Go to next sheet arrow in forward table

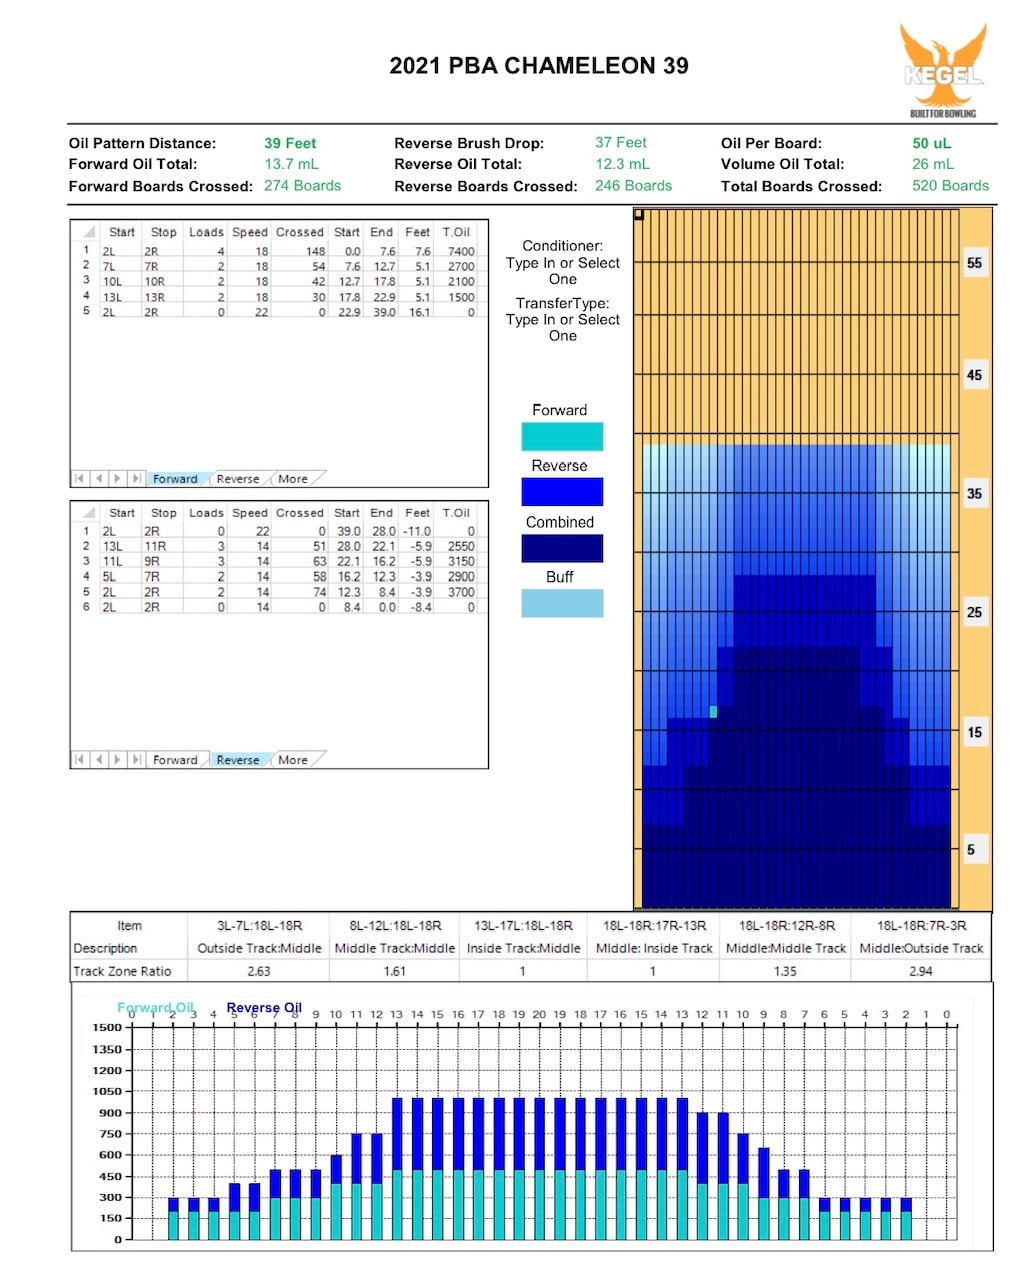click(117, 479)
